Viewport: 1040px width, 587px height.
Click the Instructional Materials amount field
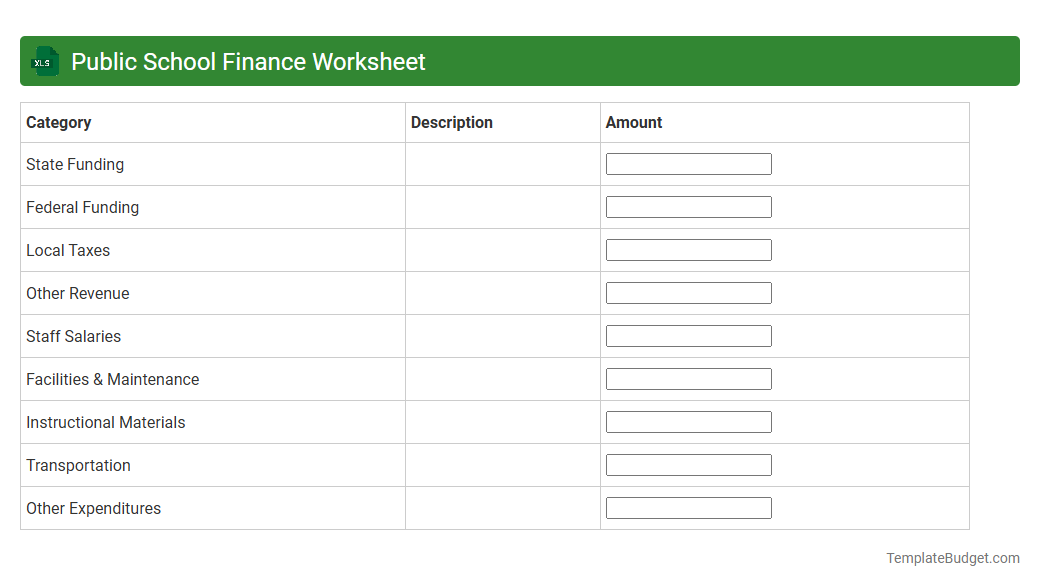click(x=688, y=421)
